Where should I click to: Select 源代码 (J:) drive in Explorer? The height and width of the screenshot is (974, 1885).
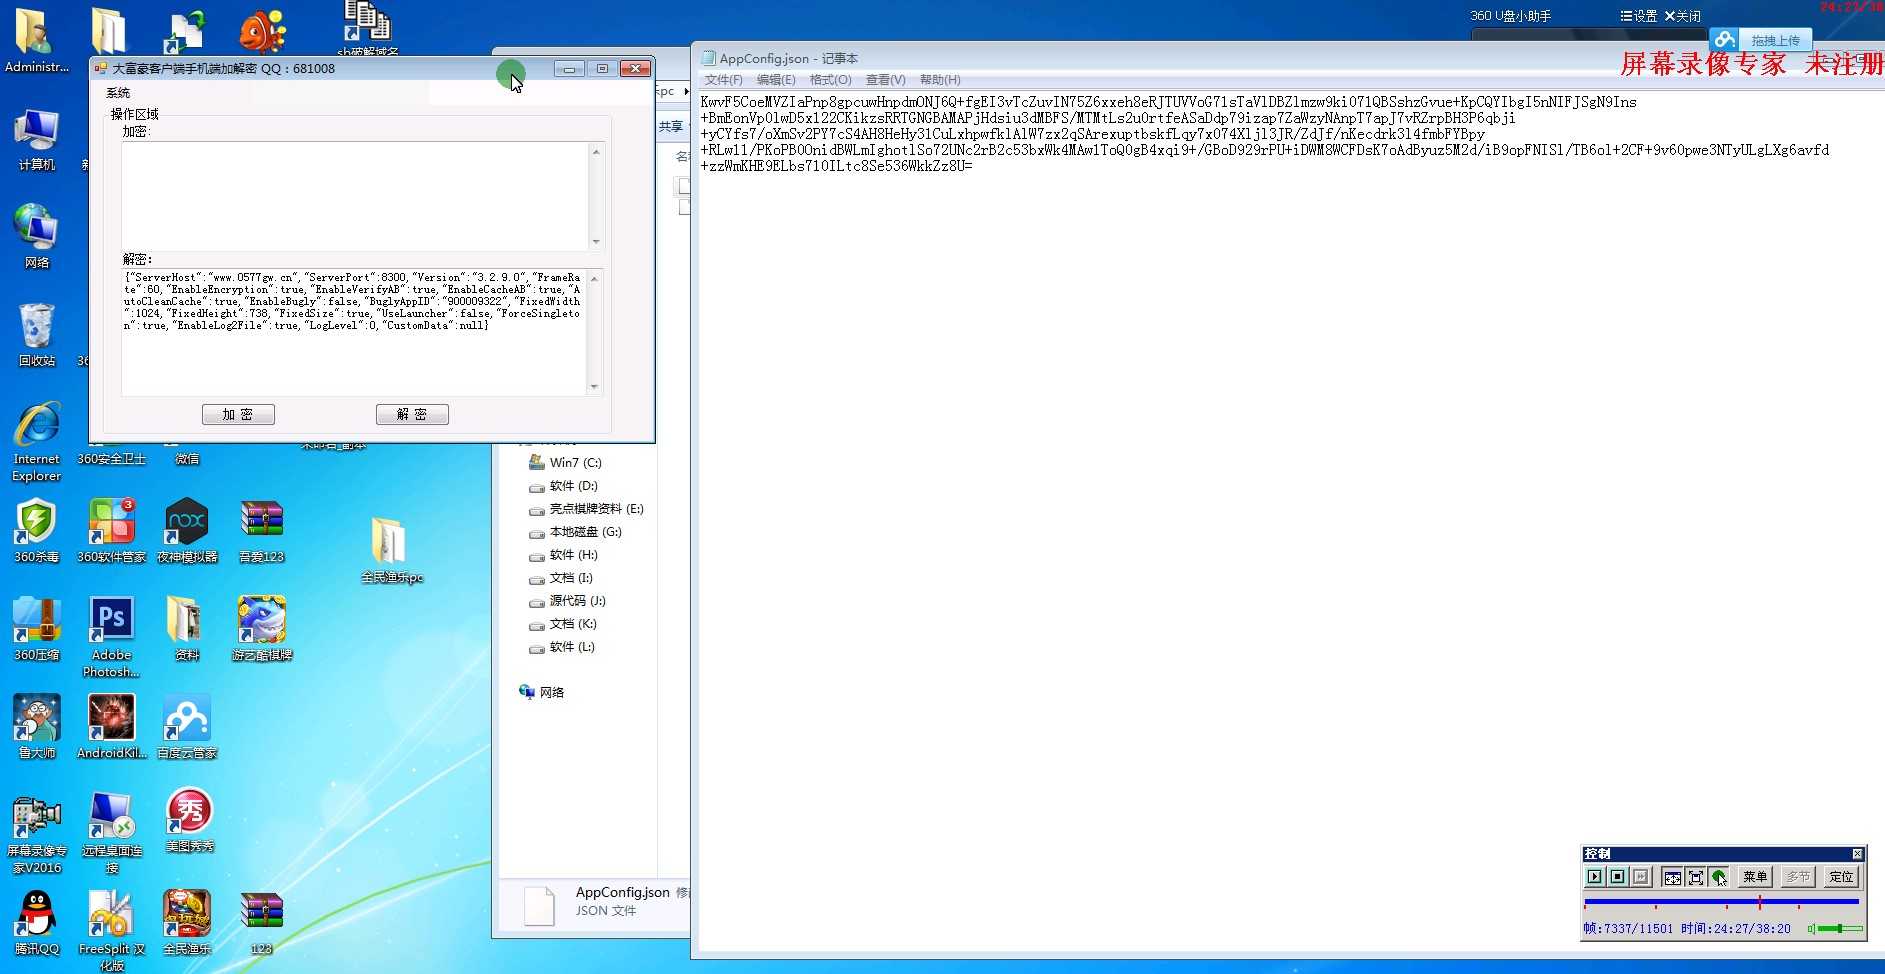tap(567, 601)
